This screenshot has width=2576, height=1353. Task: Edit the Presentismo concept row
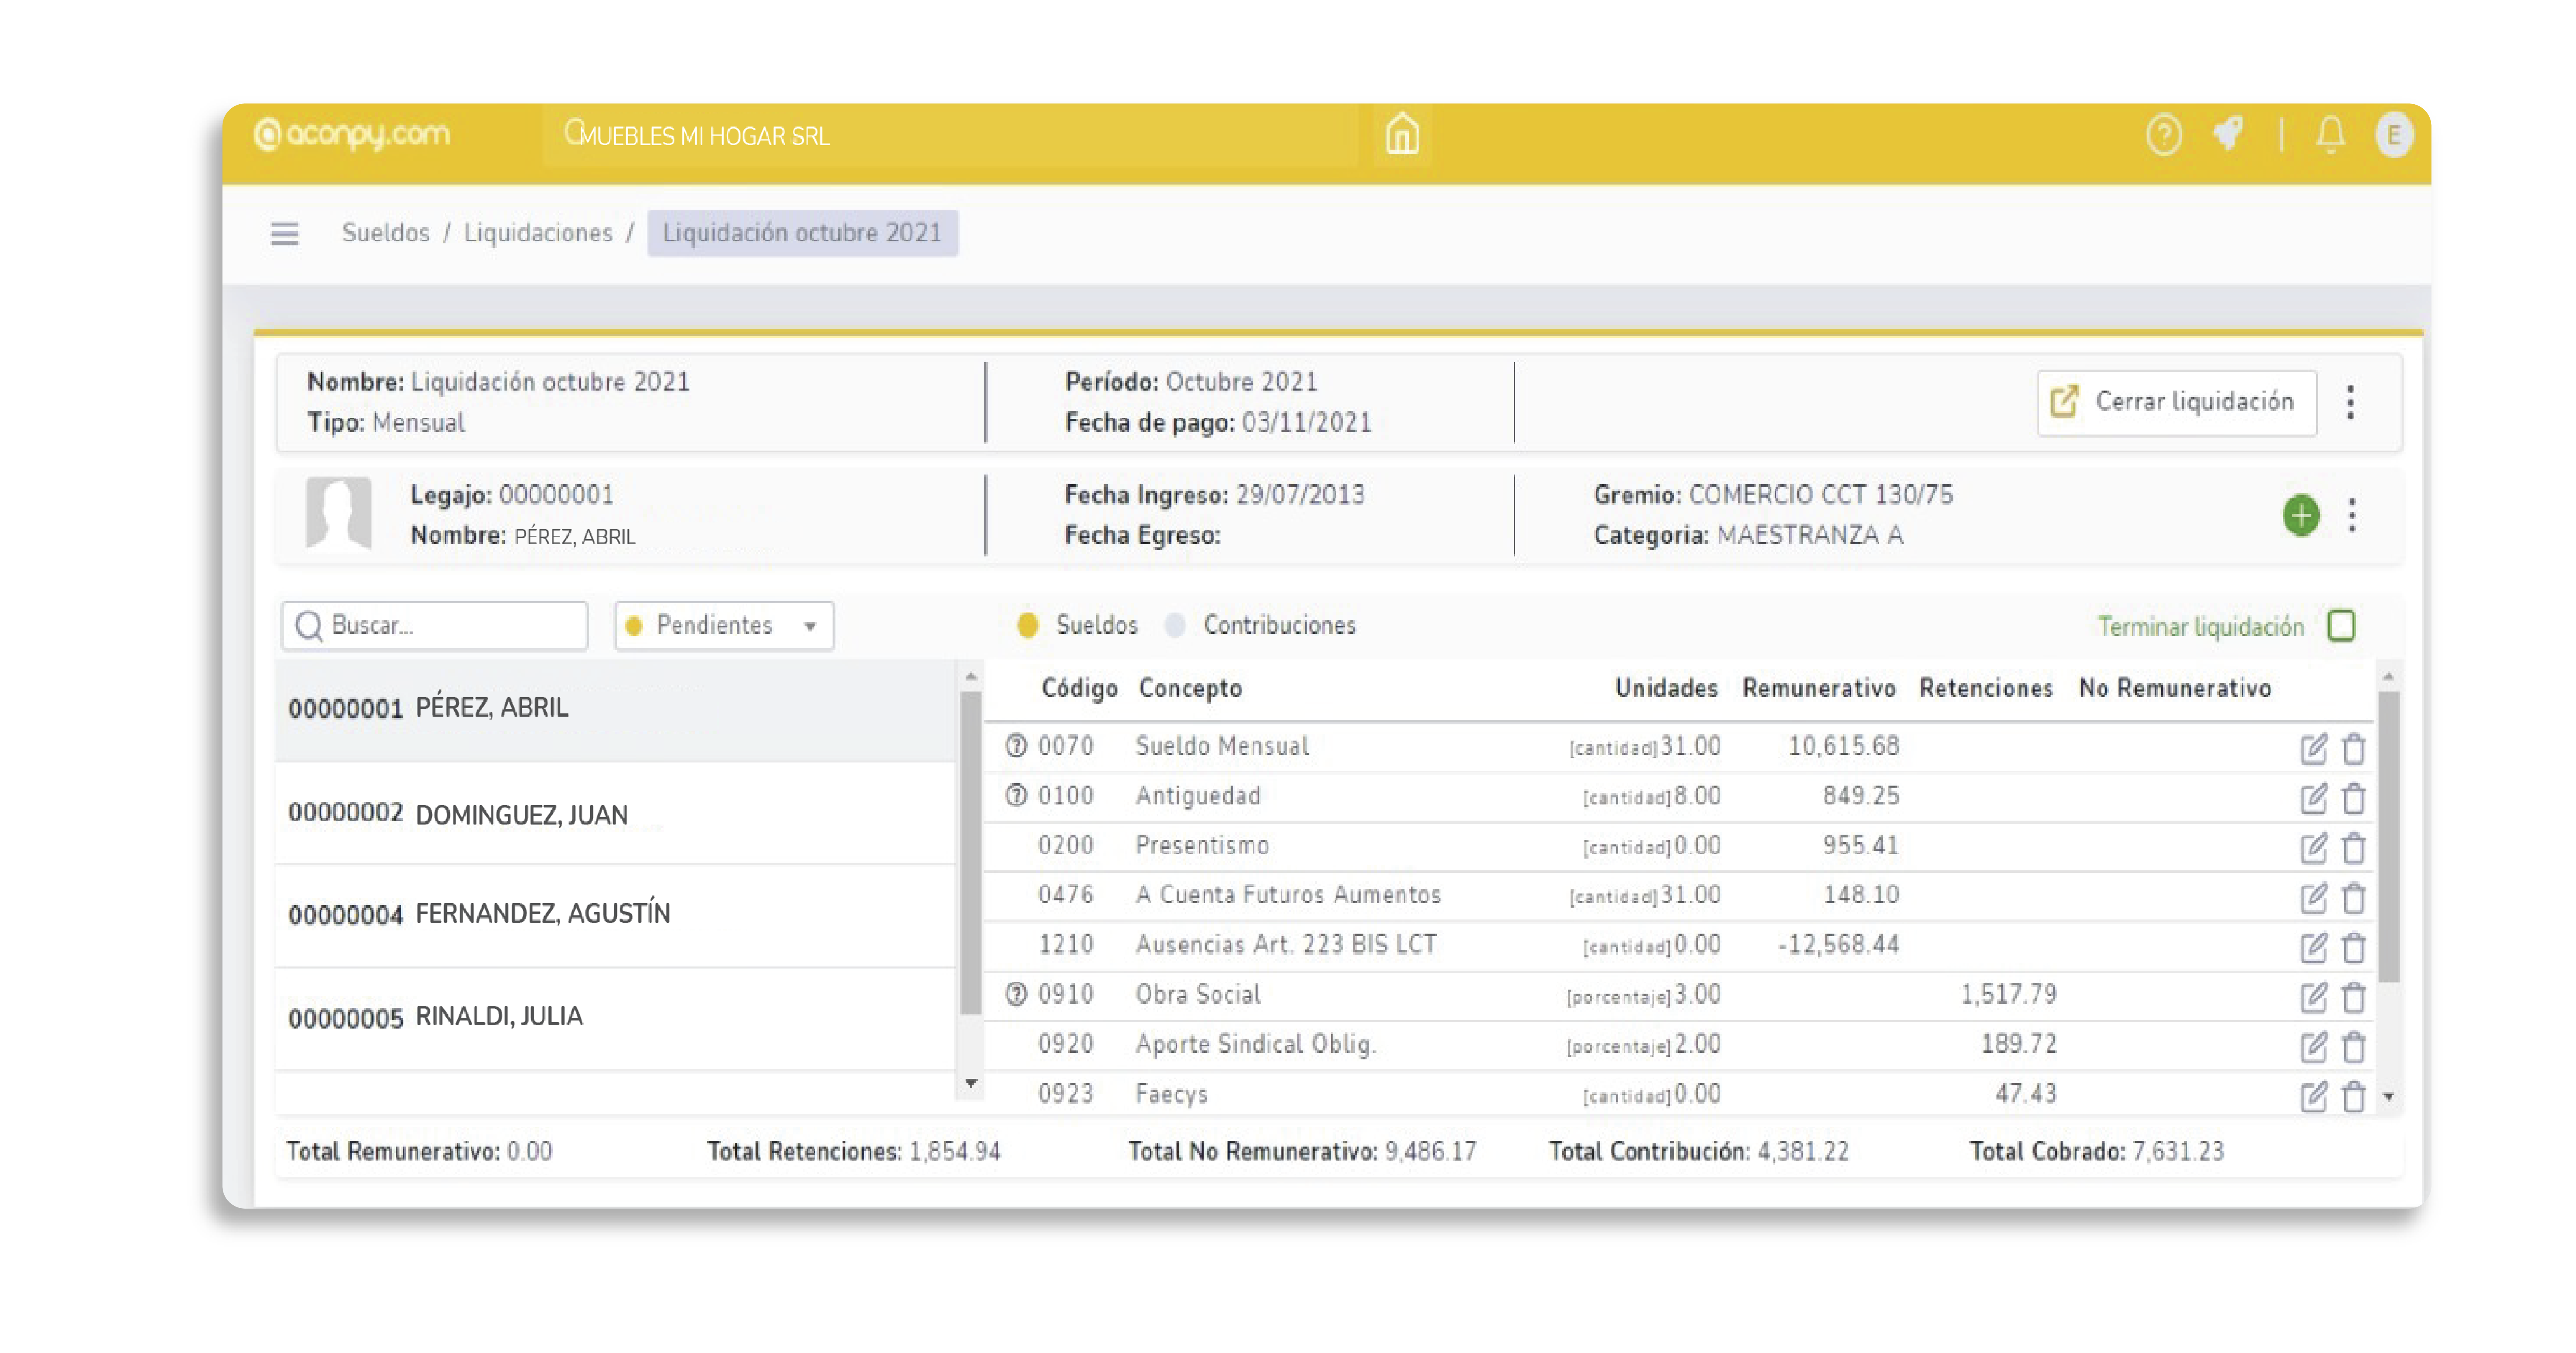(2313, 848)
